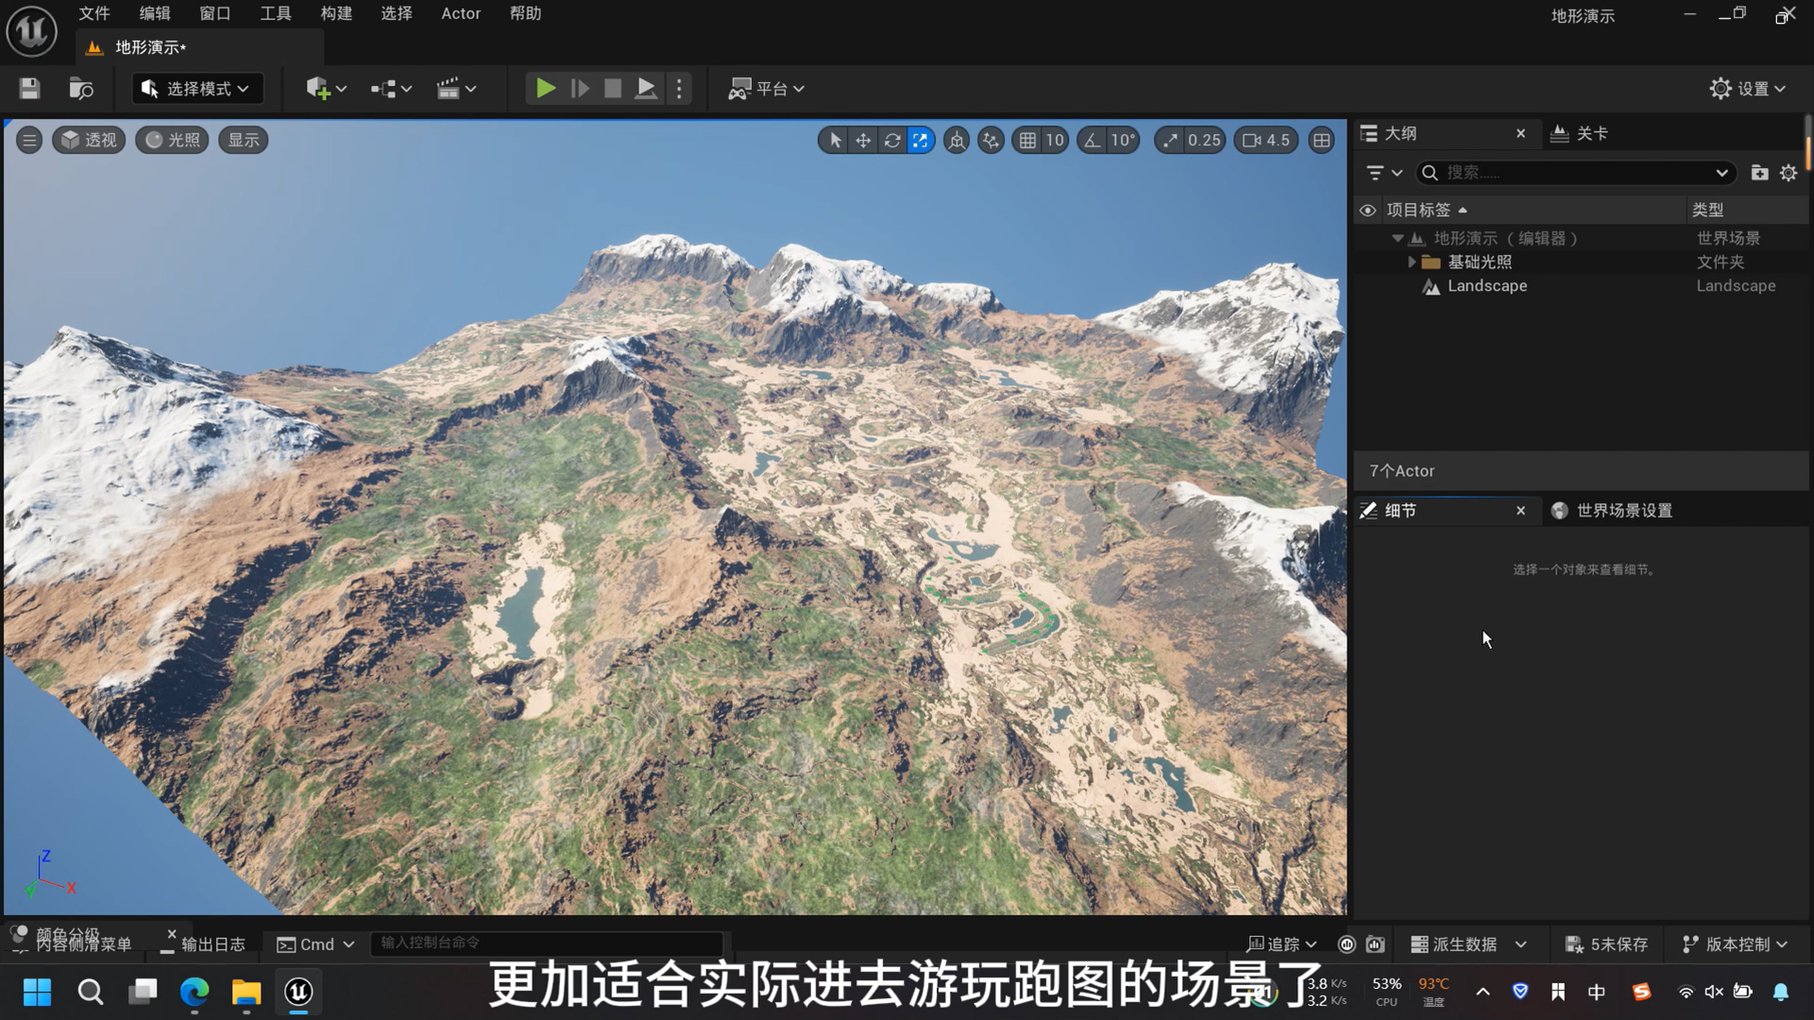Open the content browse icon next to save
Image resolution: width=1814 pixels, height=1020 pixels.
[x=81, y=88]
